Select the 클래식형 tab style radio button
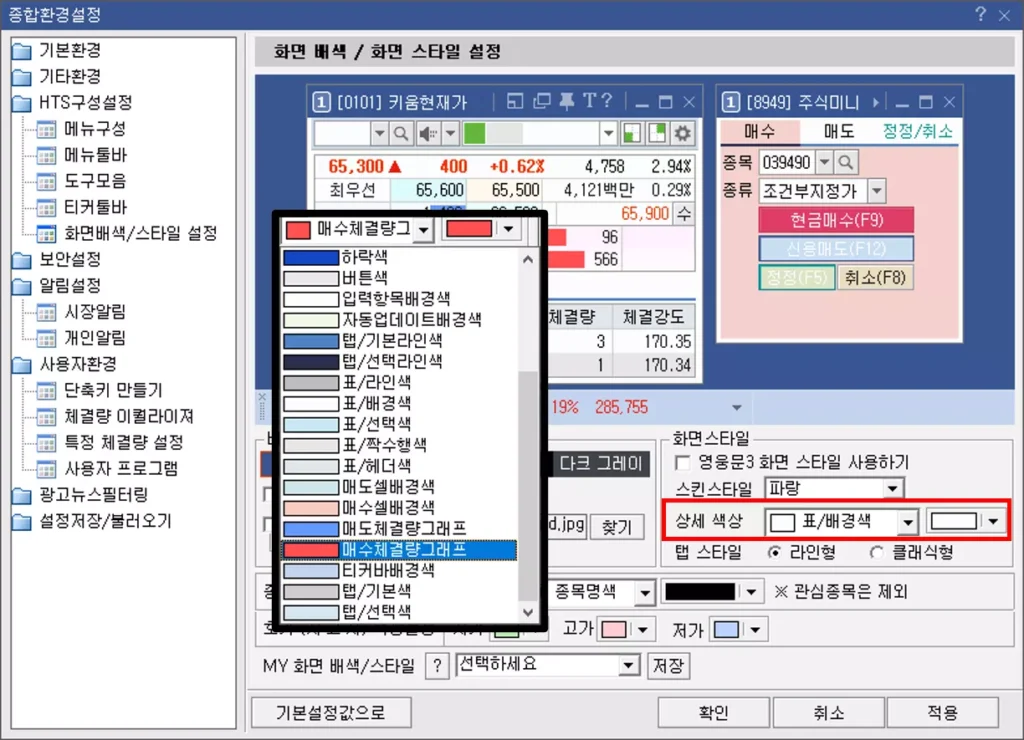Viewport: 1024px width, 740px height. coord(877,553)
